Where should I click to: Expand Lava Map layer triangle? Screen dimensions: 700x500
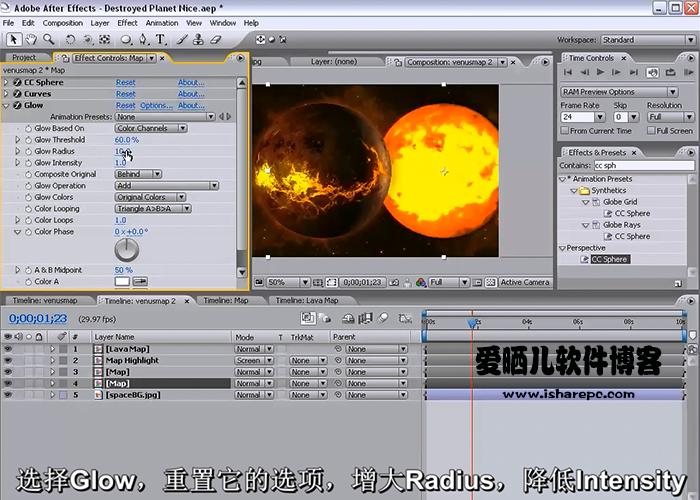[x=52, y=349]
